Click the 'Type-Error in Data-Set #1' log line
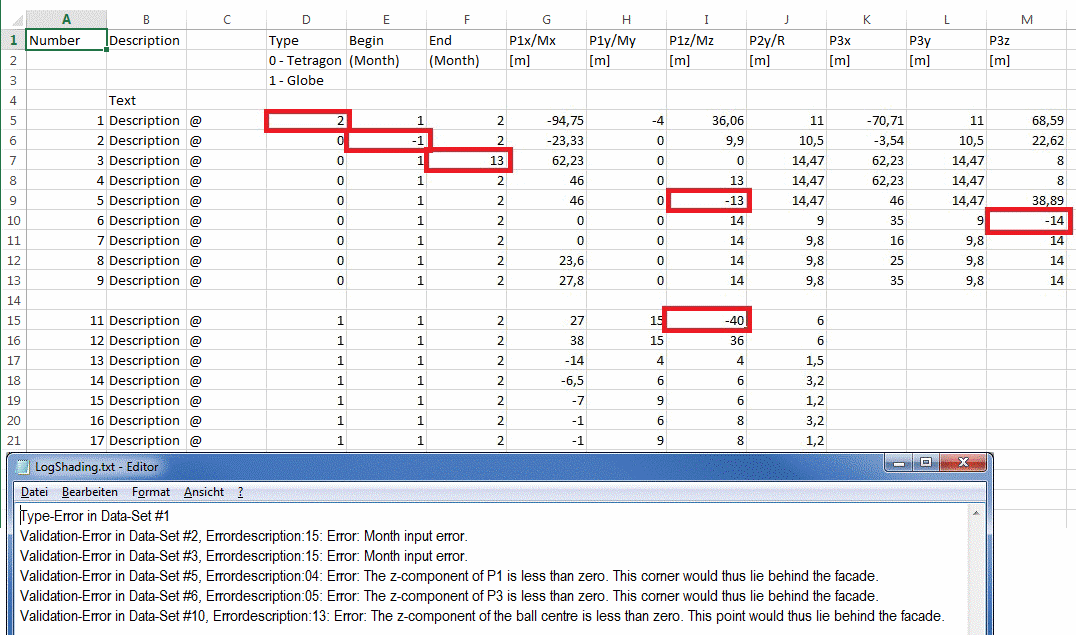This screenshot has height=635, width=1076. pos(95,516)
